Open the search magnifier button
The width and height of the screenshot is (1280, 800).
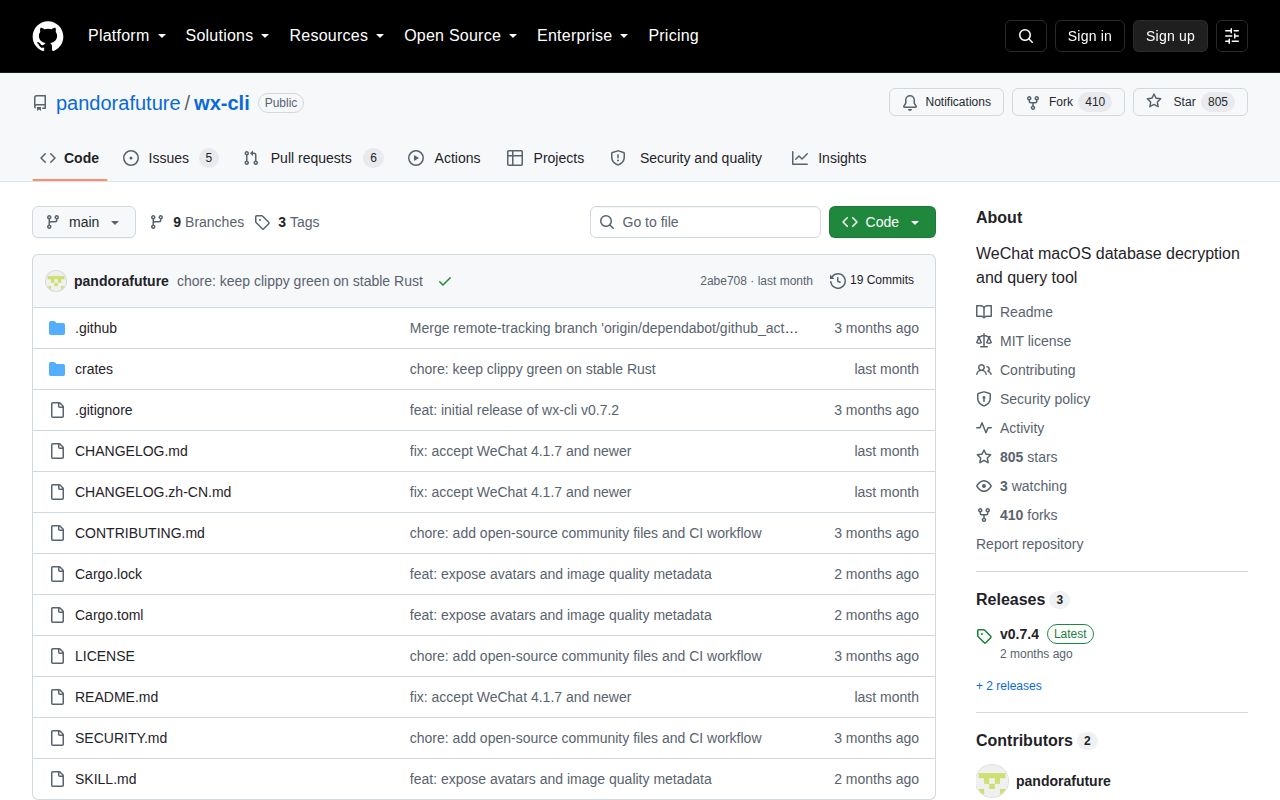point(1026,36)
